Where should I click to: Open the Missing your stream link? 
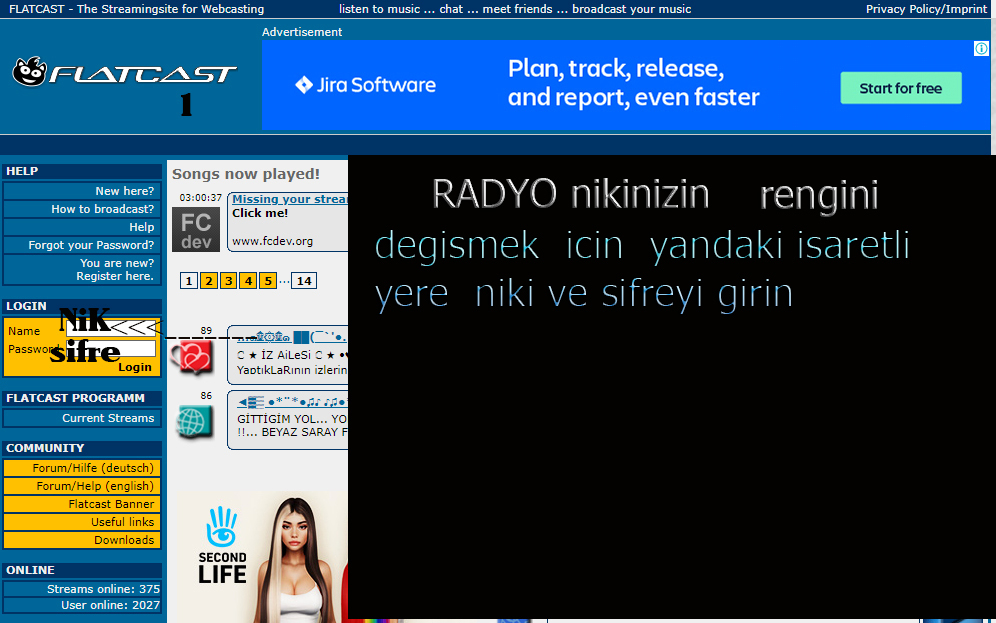point(289,199)
